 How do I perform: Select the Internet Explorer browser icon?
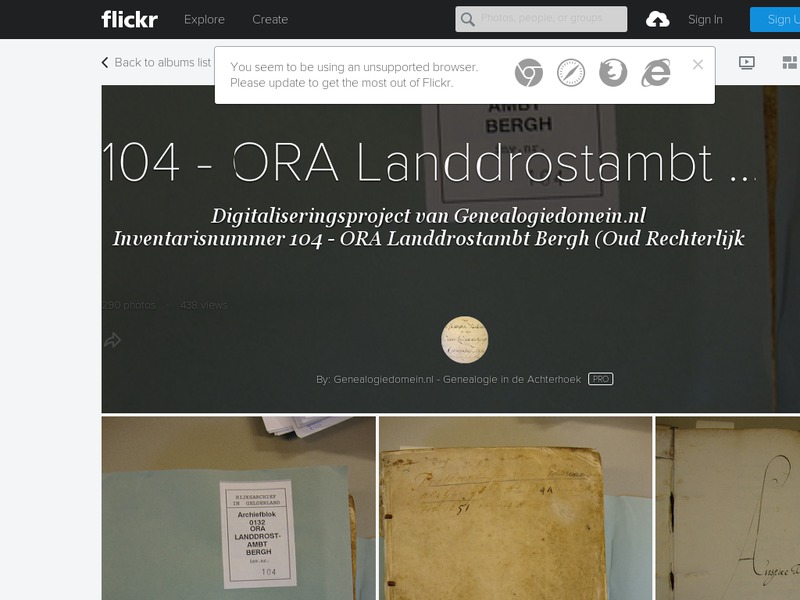(x=658, y=72)
